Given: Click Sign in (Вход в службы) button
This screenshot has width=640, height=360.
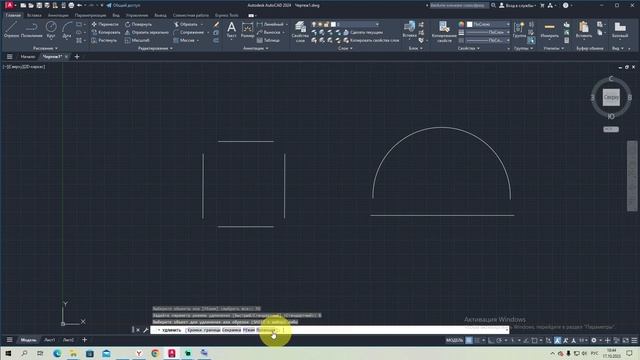Looking at the screenshot, I should pyautogui.click(x=517, y=5).
